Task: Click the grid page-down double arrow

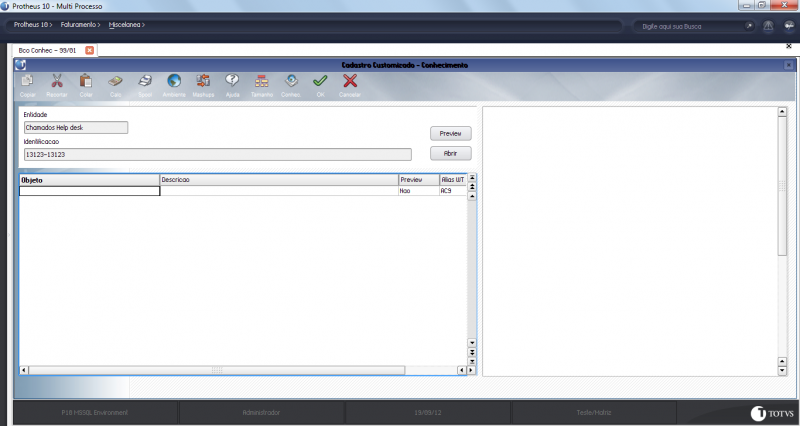Action: point(472,352)
